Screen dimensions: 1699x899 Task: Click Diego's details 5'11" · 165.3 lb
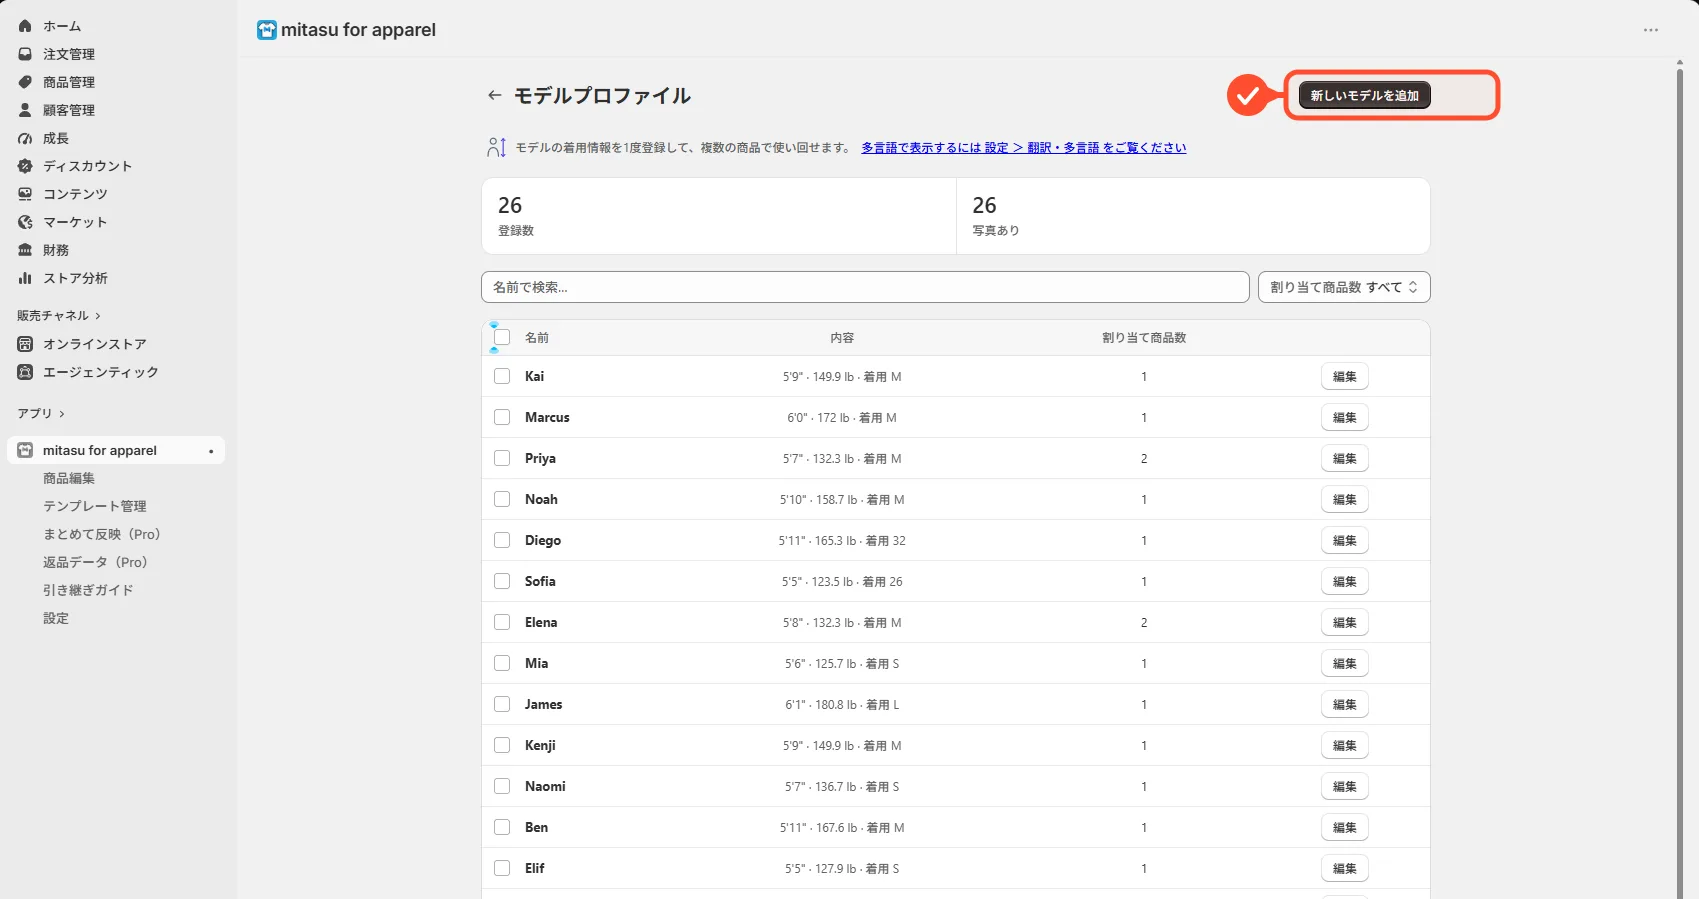(842, 540)
